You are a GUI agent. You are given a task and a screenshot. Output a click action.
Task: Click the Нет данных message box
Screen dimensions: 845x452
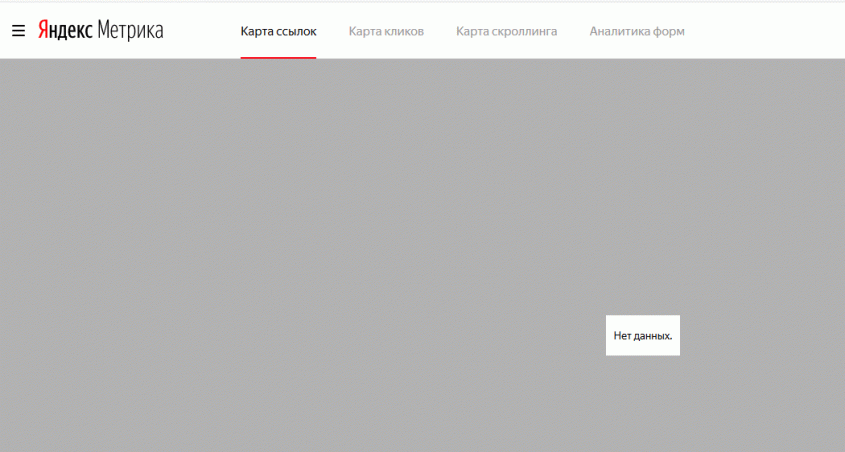point(642,335)
